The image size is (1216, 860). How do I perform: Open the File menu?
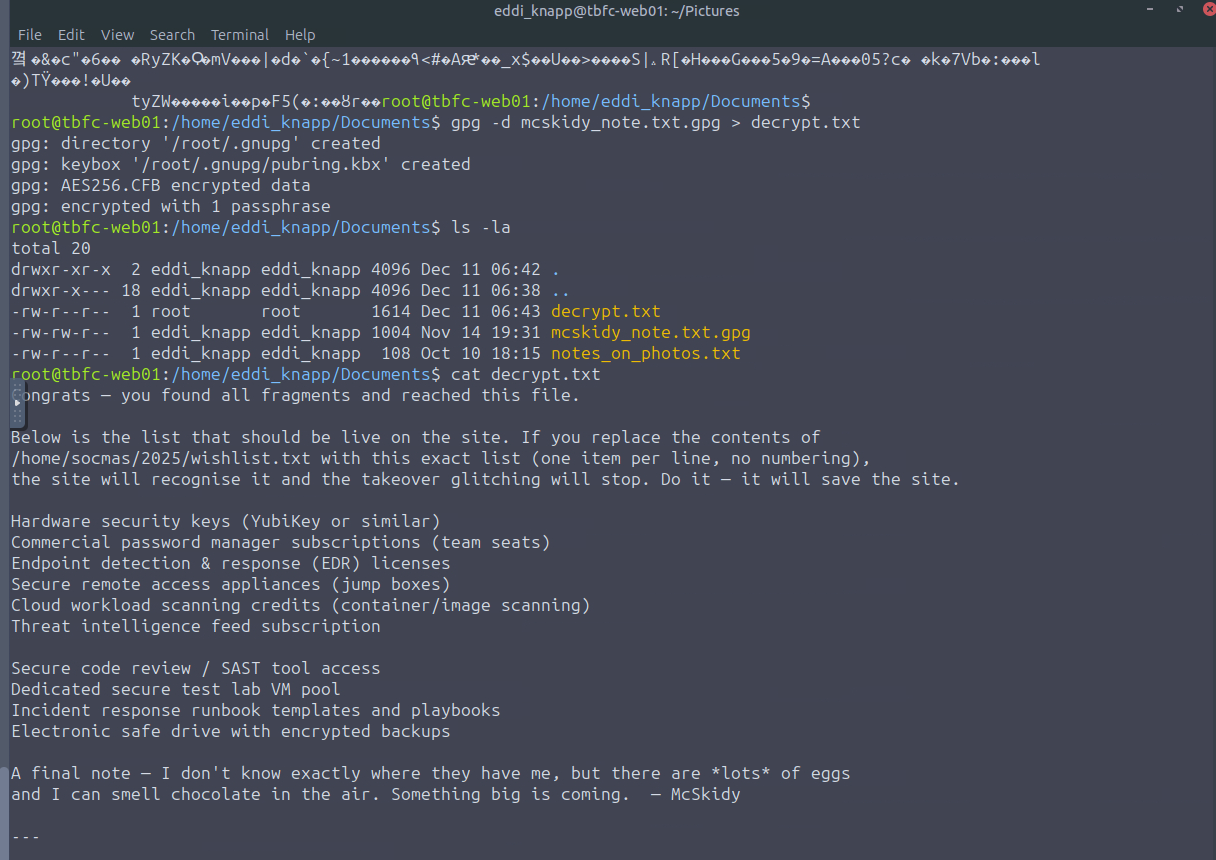coord(30,35)
